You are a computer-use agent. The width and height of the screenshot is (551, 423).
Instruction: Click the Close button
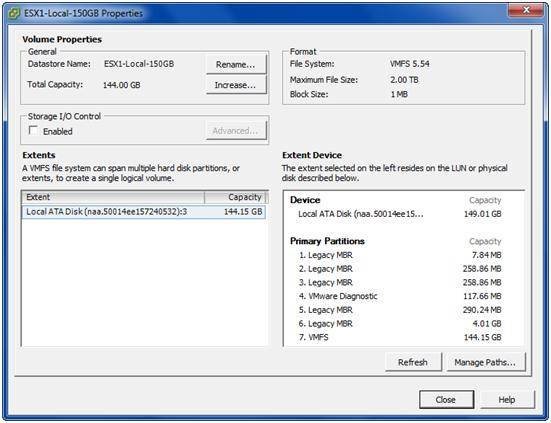pyautogui.click(x=446, y=400)
